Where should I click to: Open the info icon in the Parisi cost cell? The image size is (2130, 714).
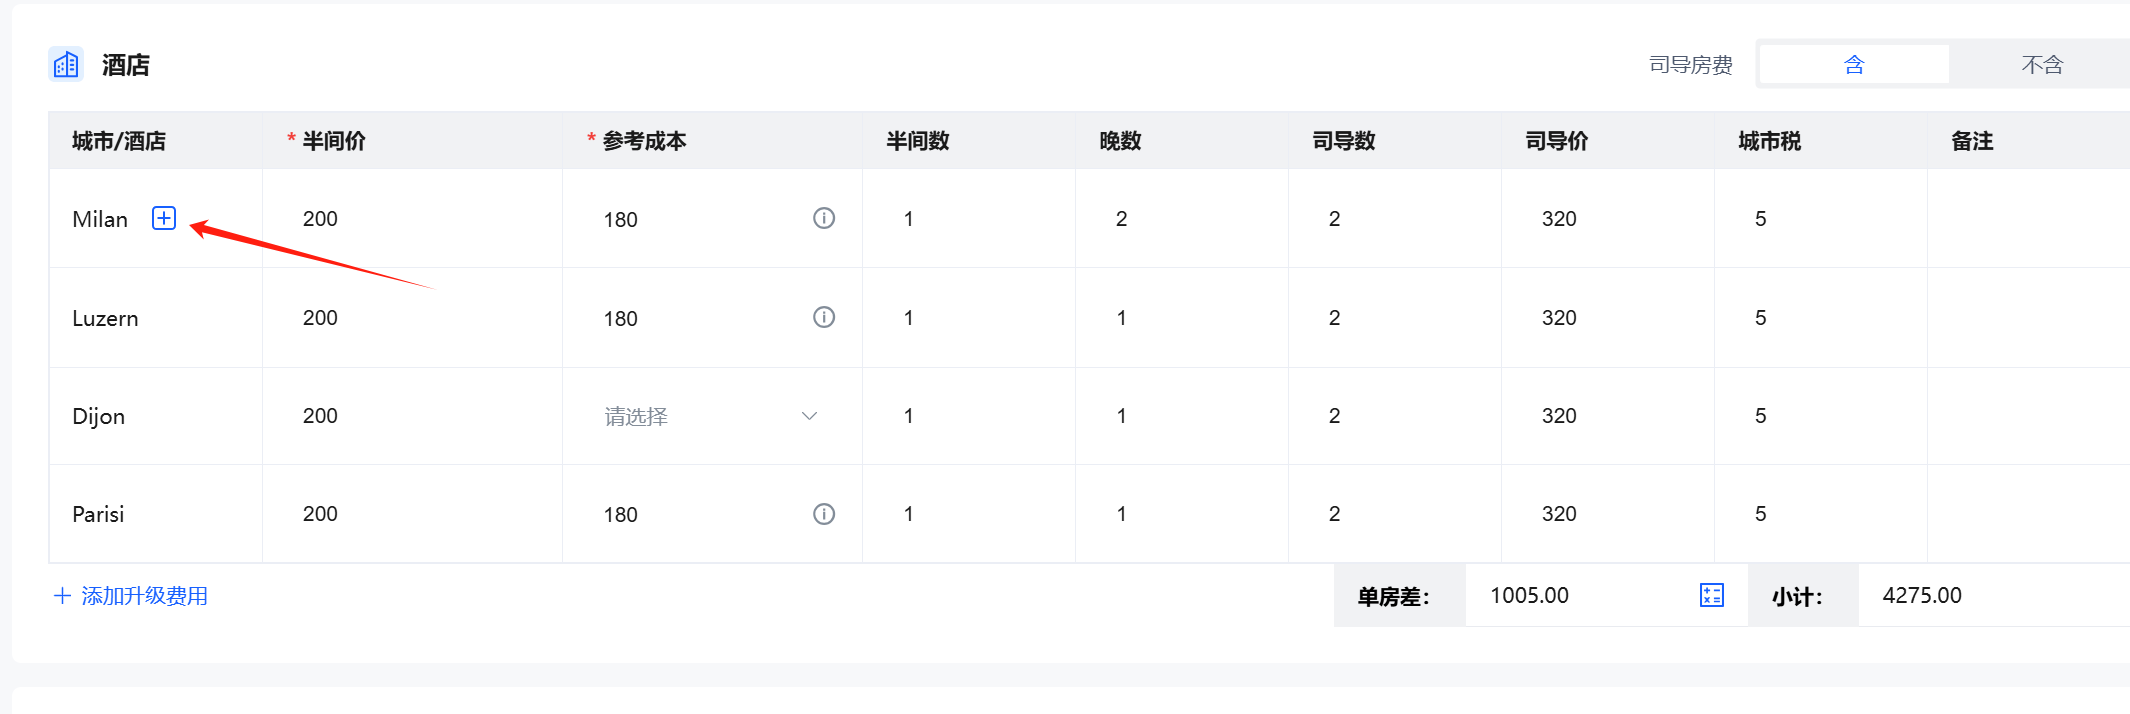(x=824, y=514)
